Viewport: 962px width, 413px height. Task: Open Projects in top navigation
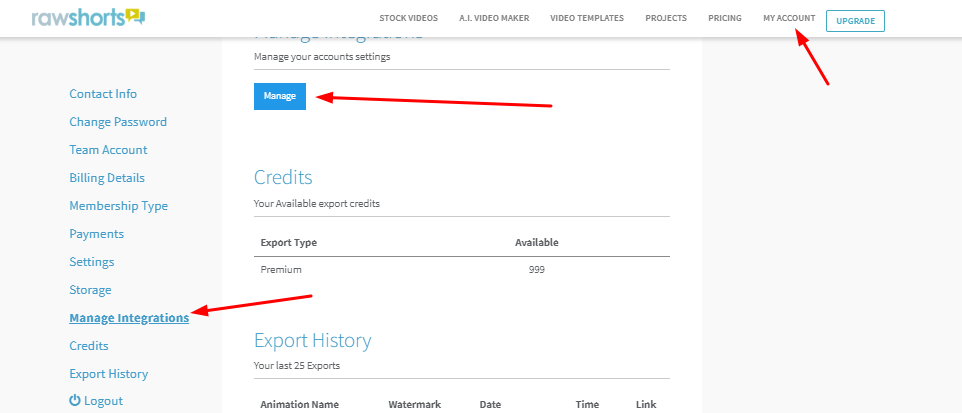[x=666, y=18]
